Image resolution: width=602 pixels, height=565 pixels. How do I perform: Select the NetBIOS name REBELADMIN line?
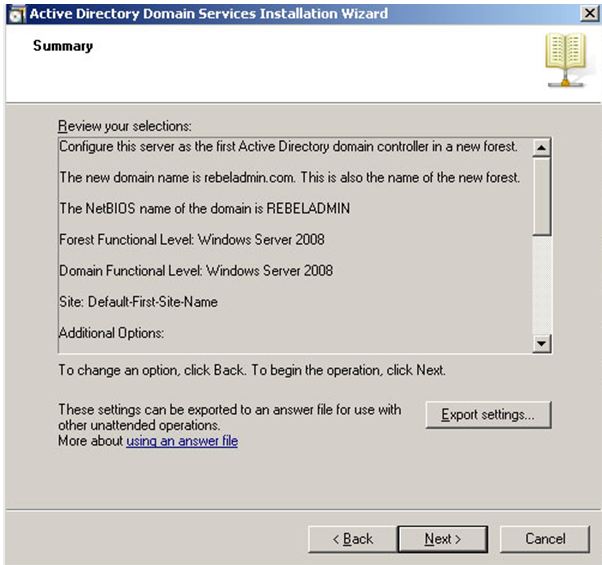[205, 208]
